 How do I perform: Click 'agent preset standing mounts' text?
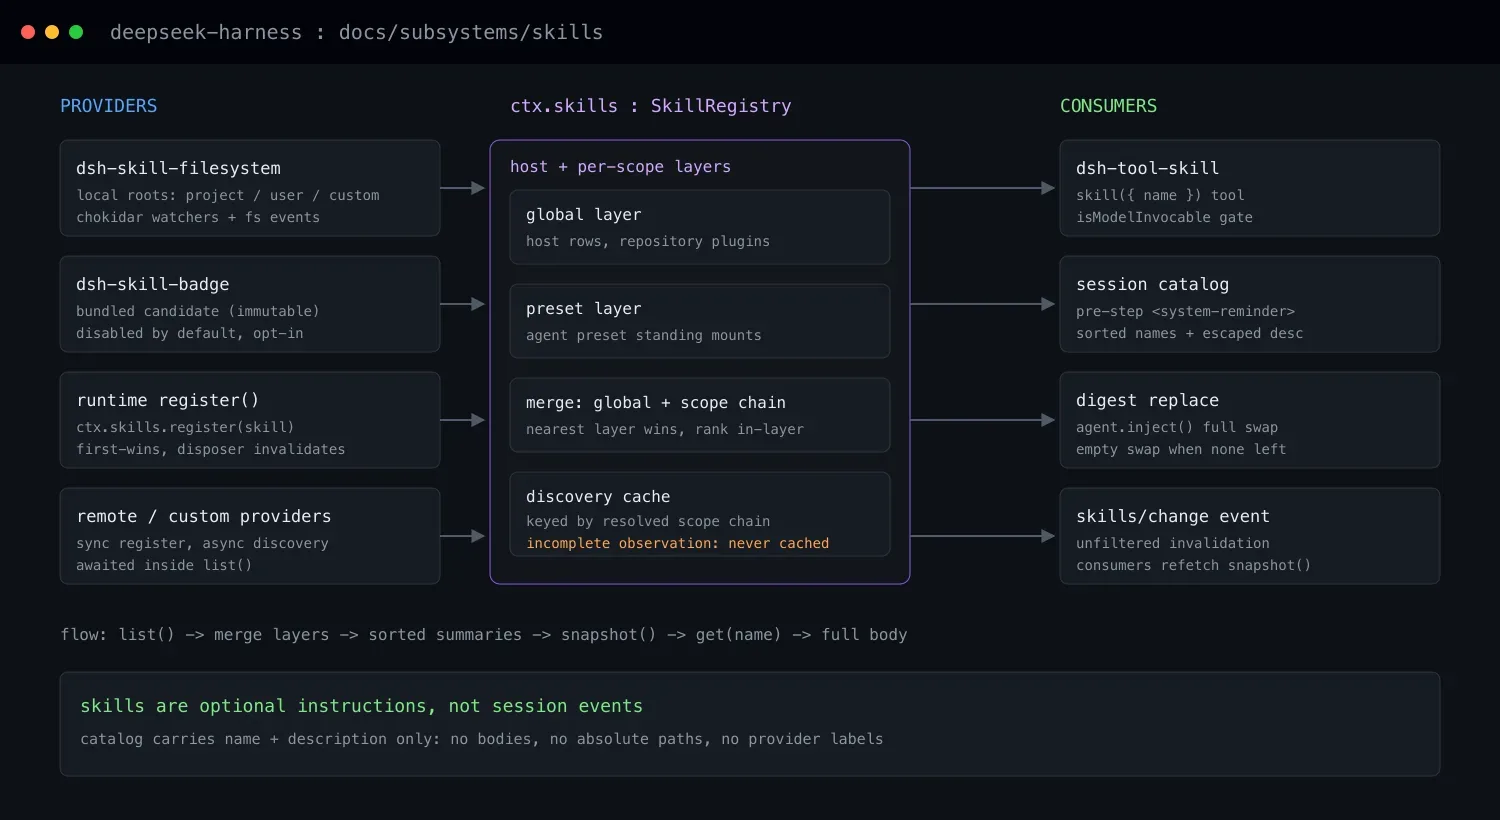click(644, 335)
